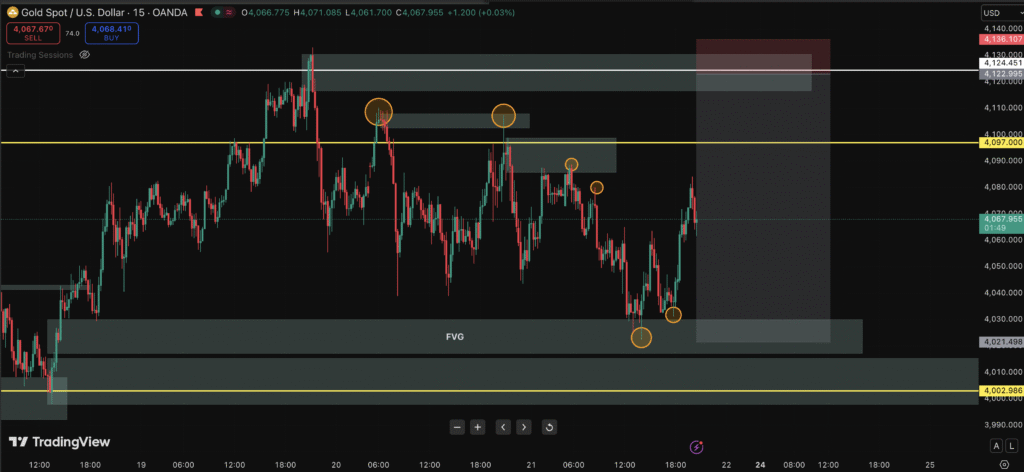Click the Trading Sessions indicator label
The height and width of the screenshot is (472, 1024).
coord(40,55)
